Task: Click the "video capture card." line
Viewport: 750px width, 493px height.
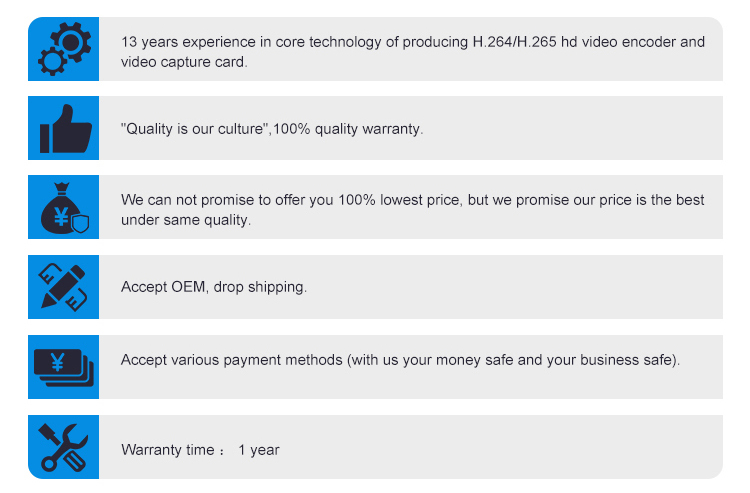Action: click(x=183, y=61)
